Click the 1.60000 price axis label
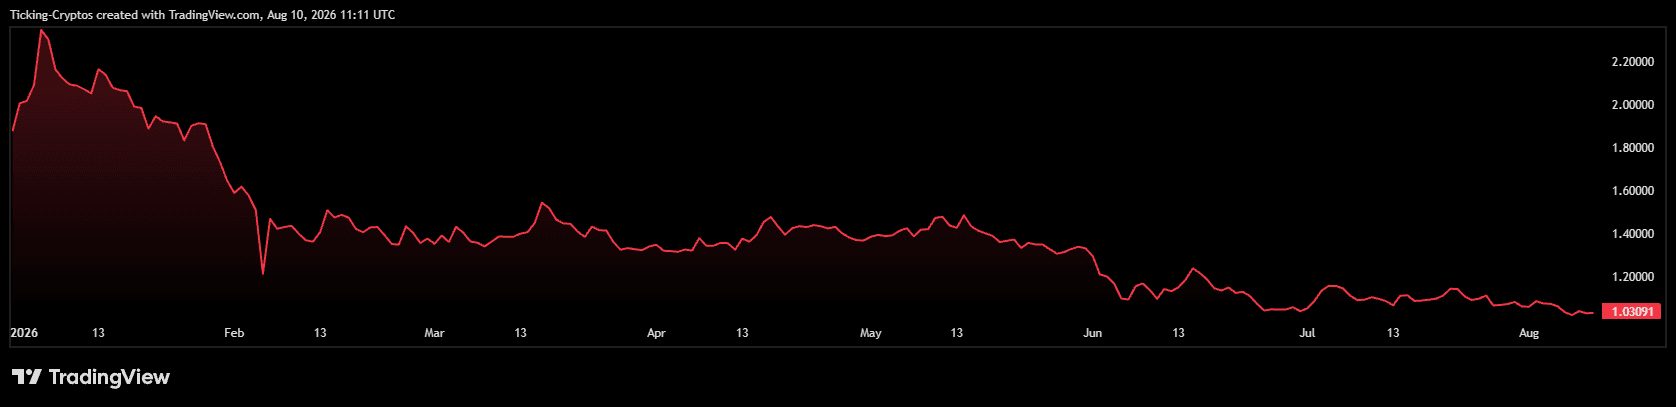Image resolution: width=1676 pixels, height=407 pixels. click(x=1632, y=191)
